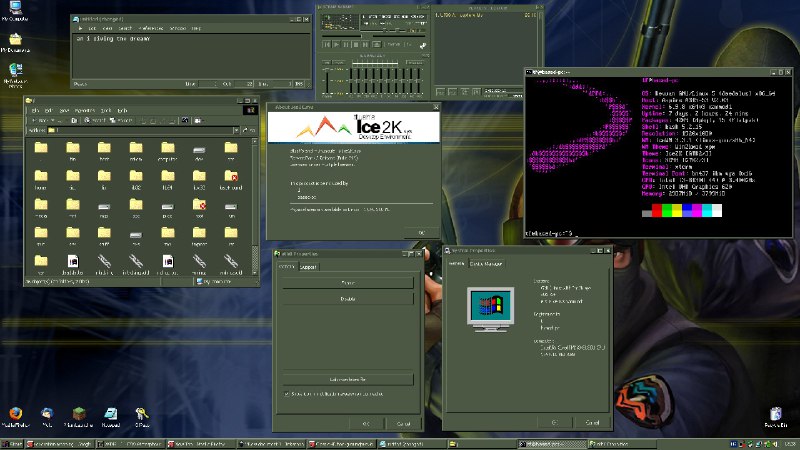This screenshot has width=800, height=450.
Task: Click the file manager's vertical scrollbar
Action: pos(255,207)
